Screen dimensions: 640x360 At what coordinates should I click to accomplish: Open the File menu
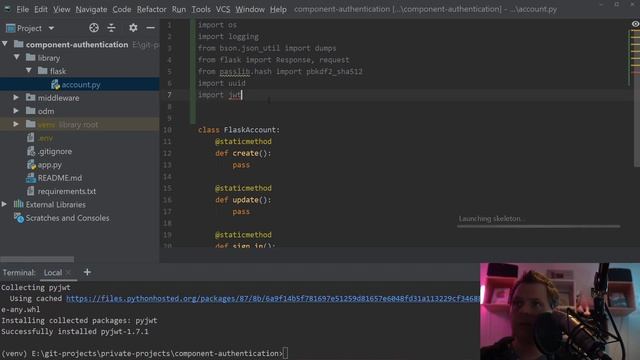[x=22, y=9]
